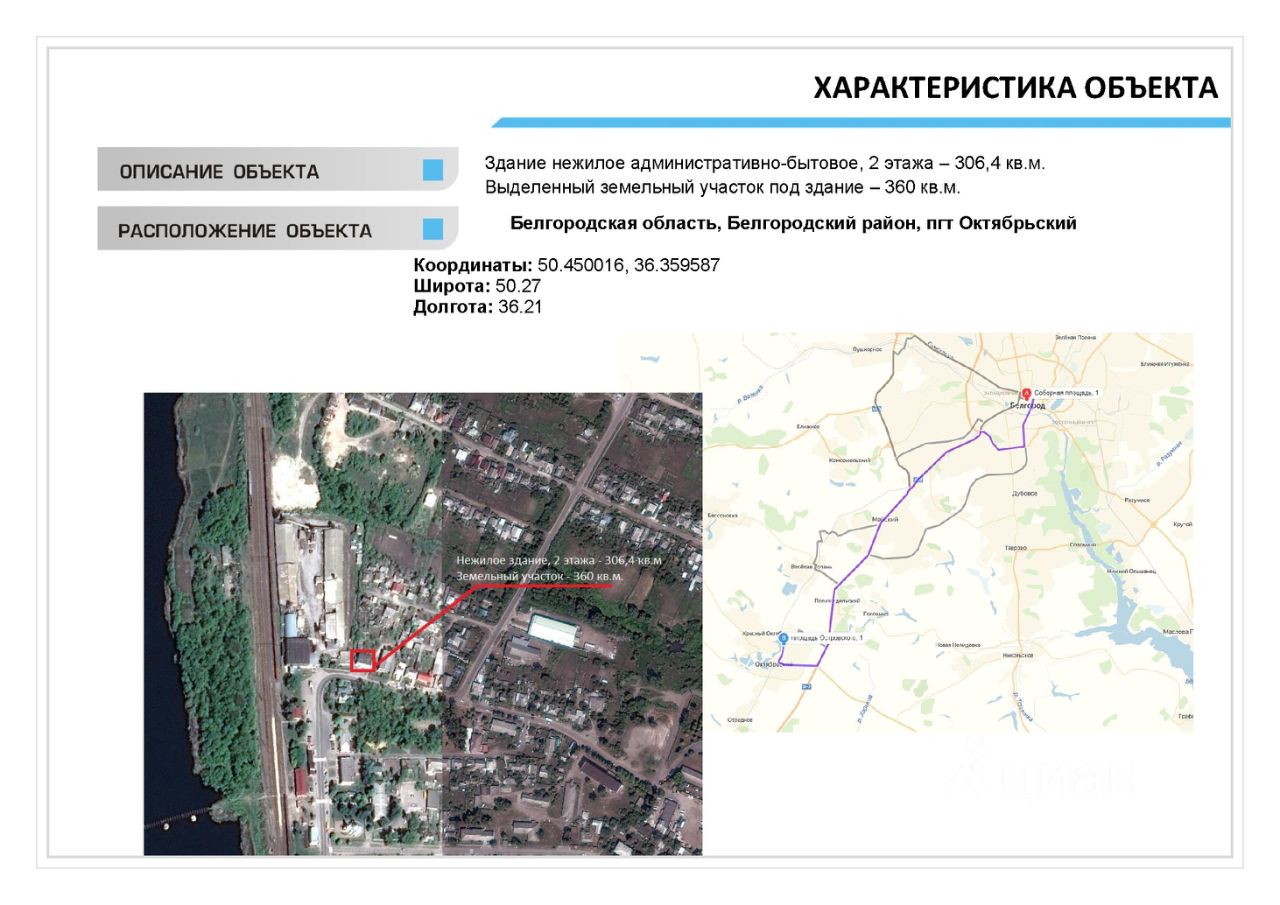
Task: Click the площадь Островского, 1 map label
Action: click(x=826, y=637)
